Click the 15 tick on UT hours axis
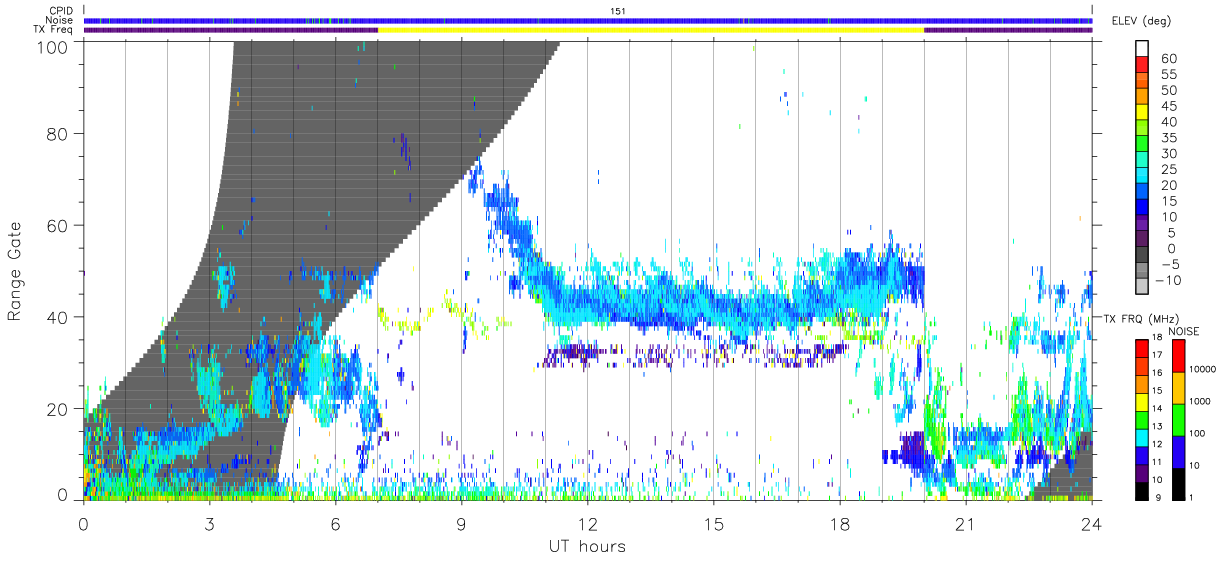The height and width of the screenshot is (567, 1228). pos(714,525)
